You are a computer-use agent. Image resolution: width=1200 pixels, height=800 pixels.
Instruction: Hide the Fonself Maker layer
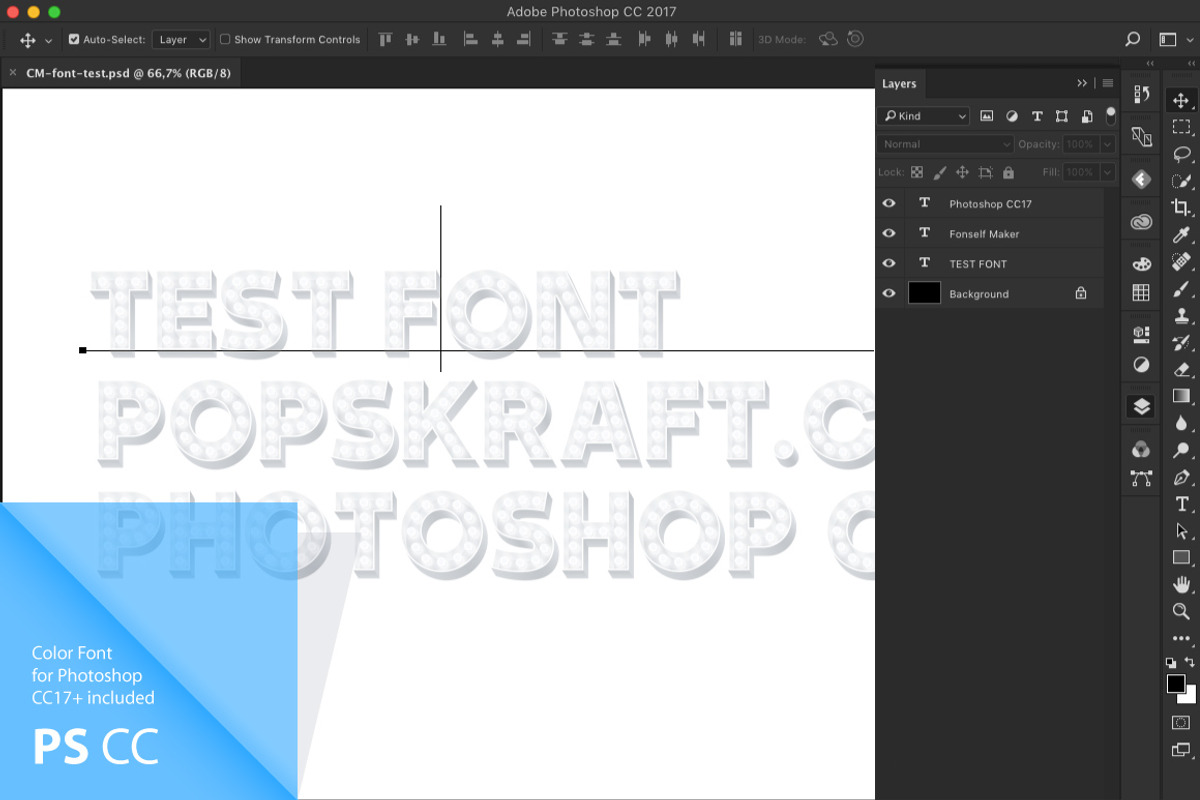pyautogui.click(x=889, y=233)
